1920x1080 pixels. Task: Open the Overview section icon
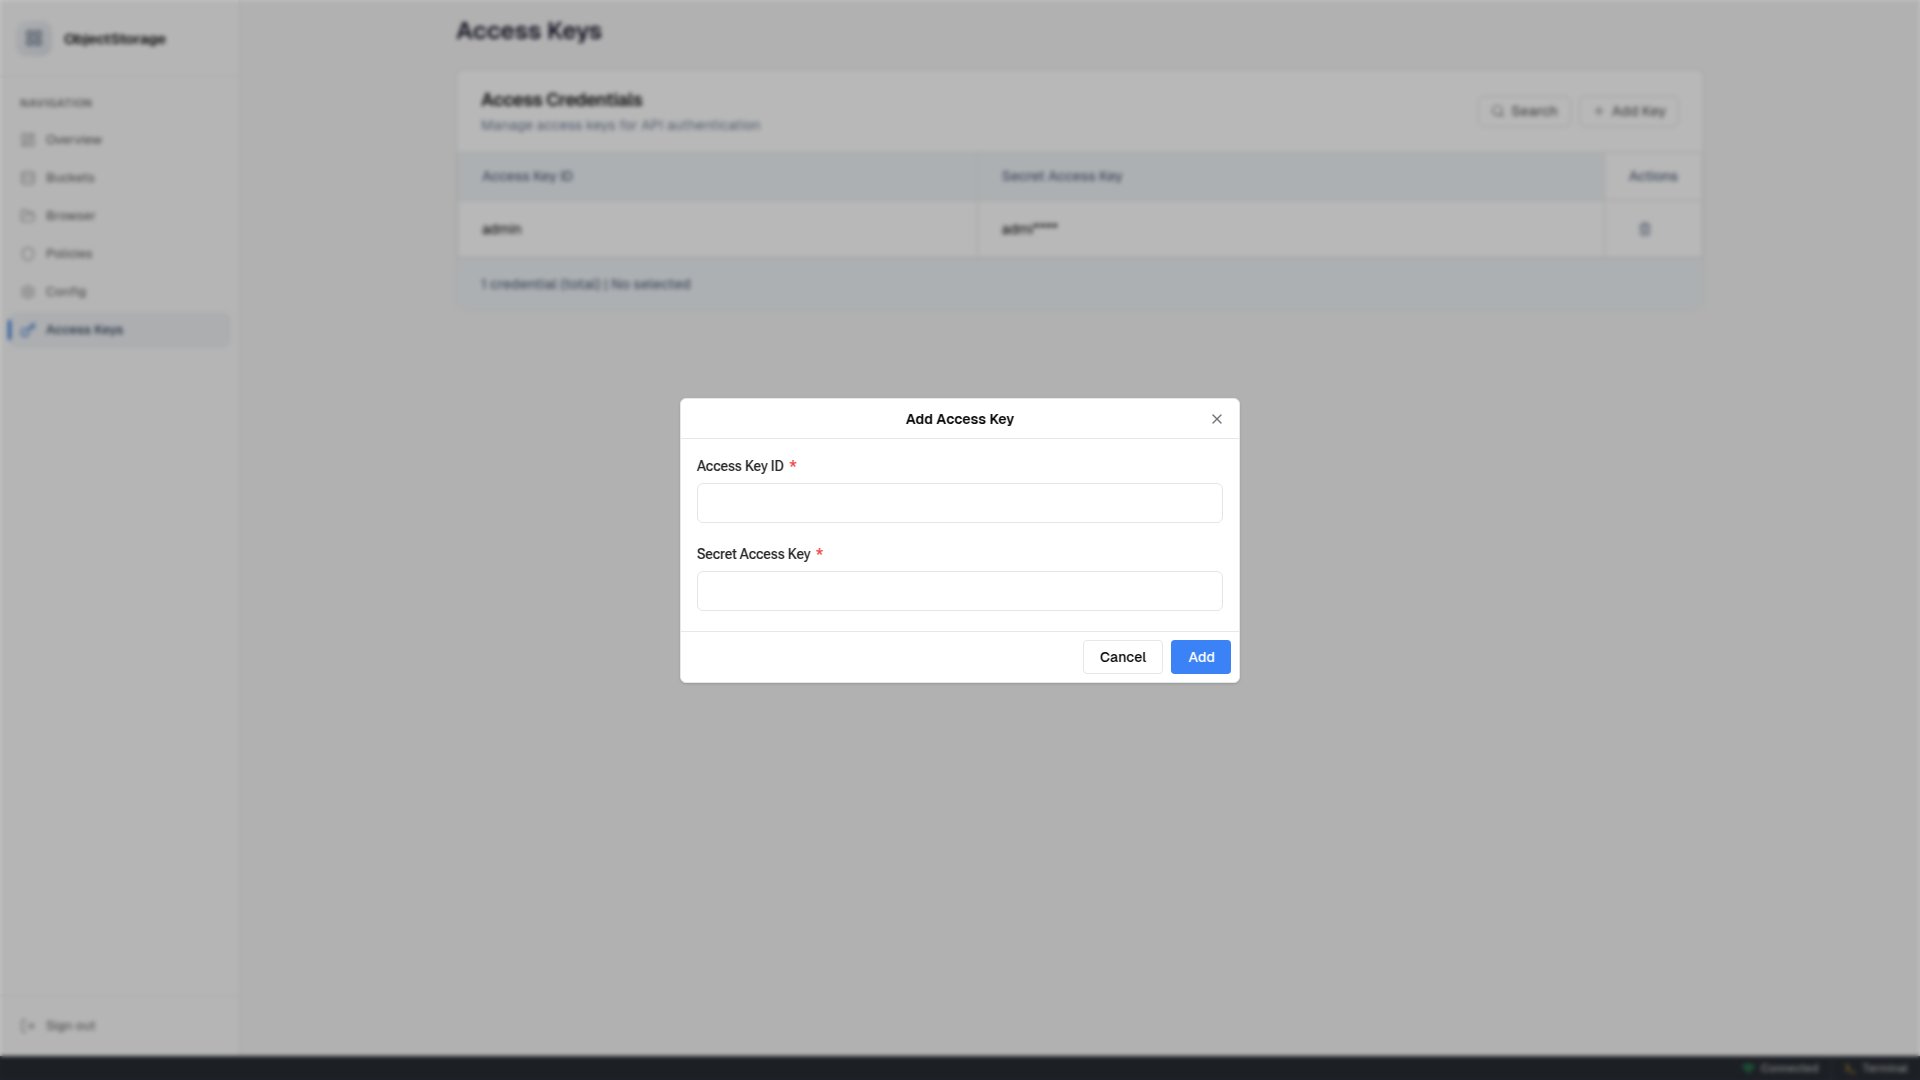(30, 140)
